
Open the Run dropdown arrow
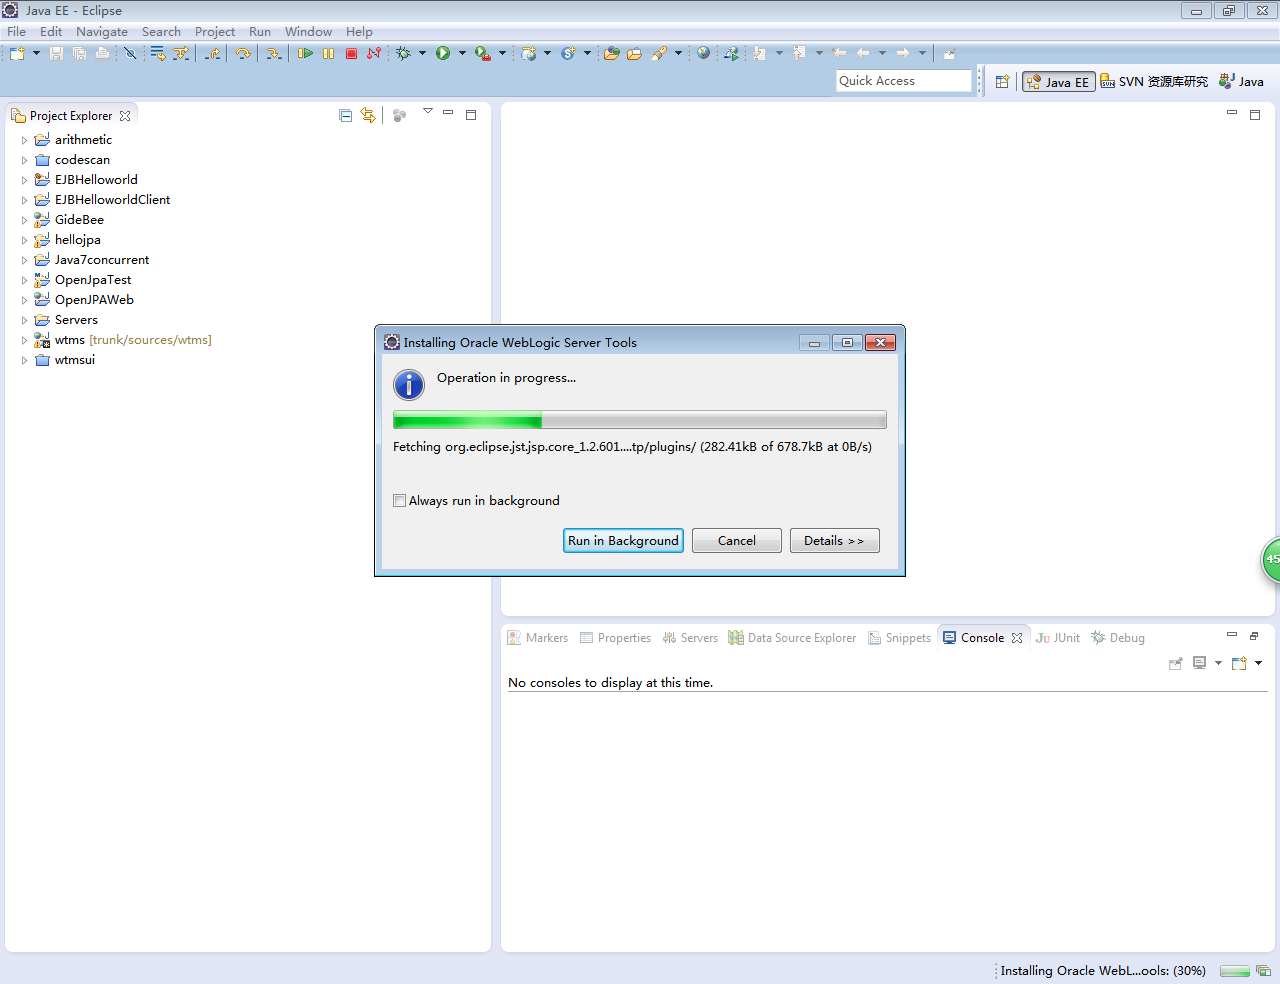(x=462, y=53)
